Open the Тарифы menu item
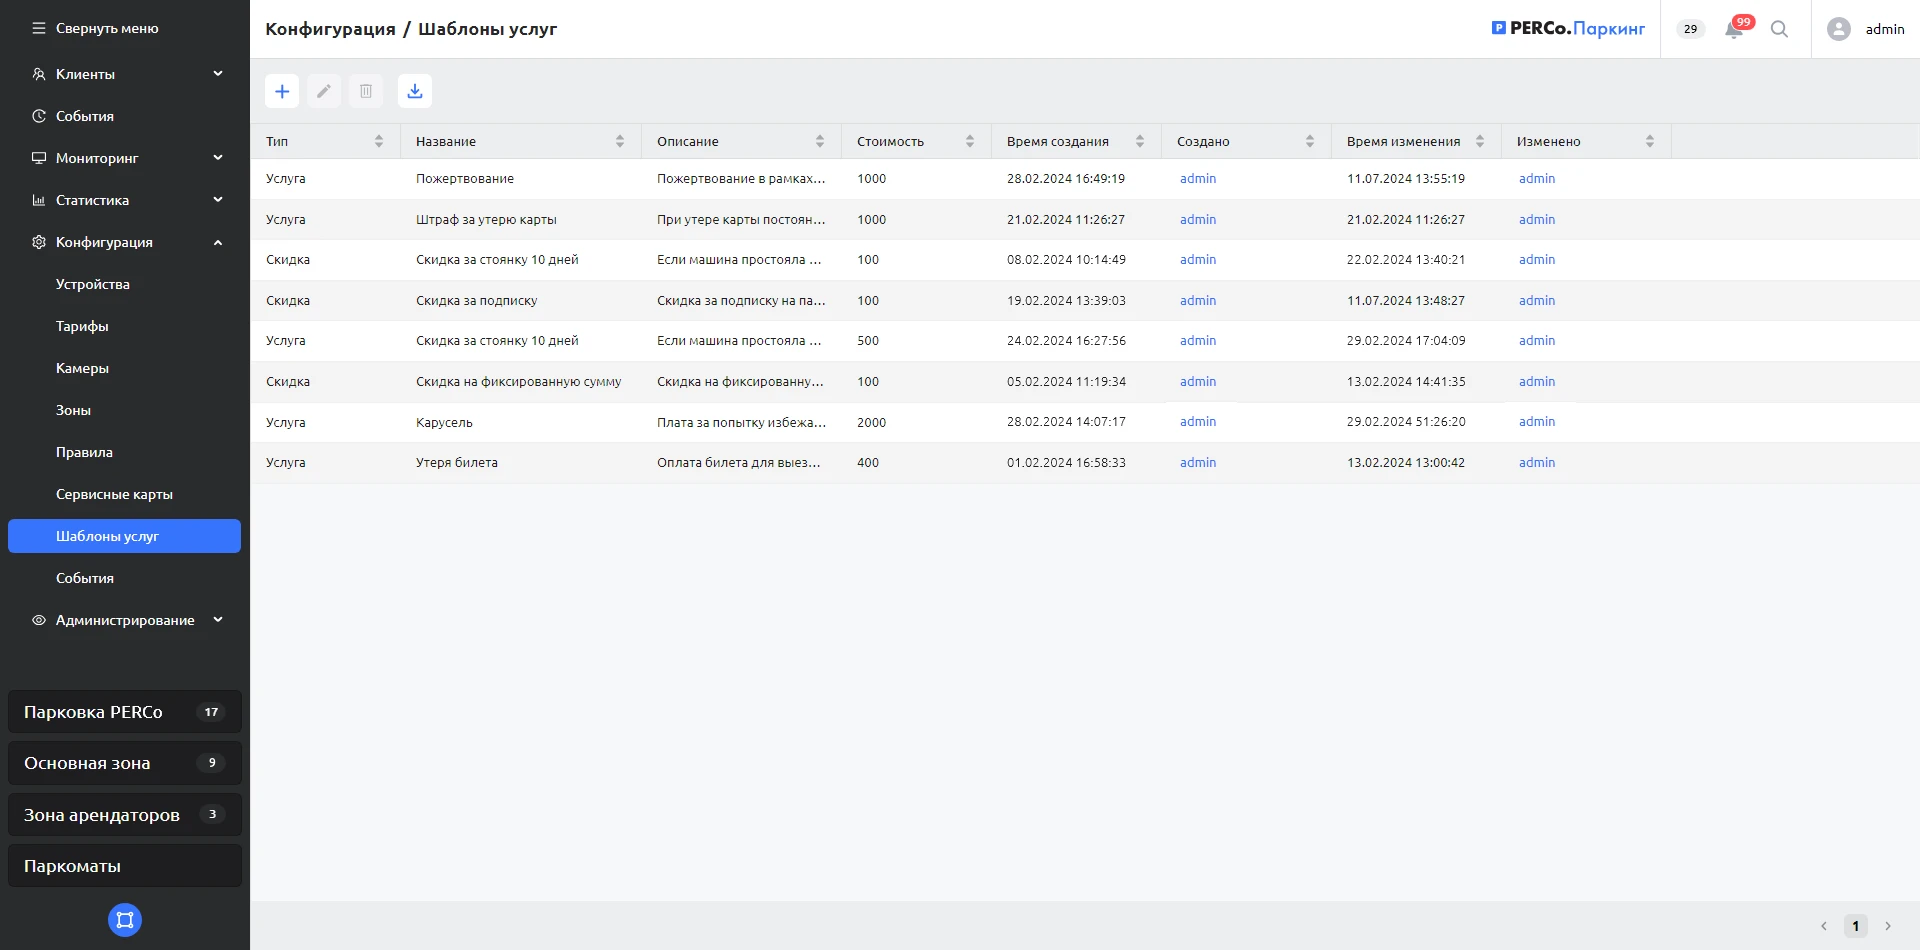 tap(82, 326)
